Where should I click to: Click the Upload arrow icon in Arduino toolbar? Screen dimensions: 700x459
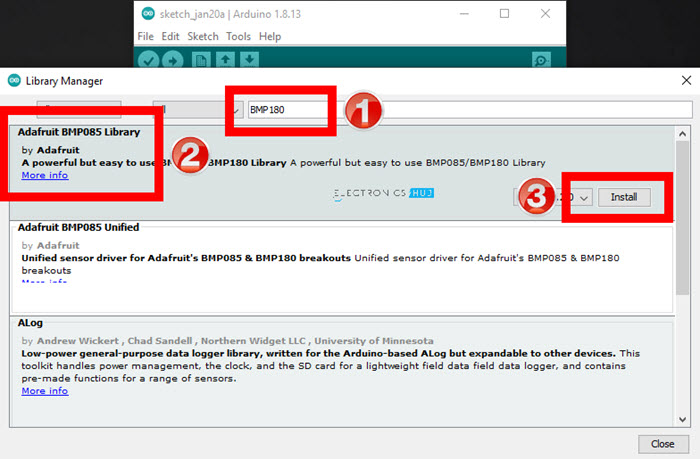point(173,60)
